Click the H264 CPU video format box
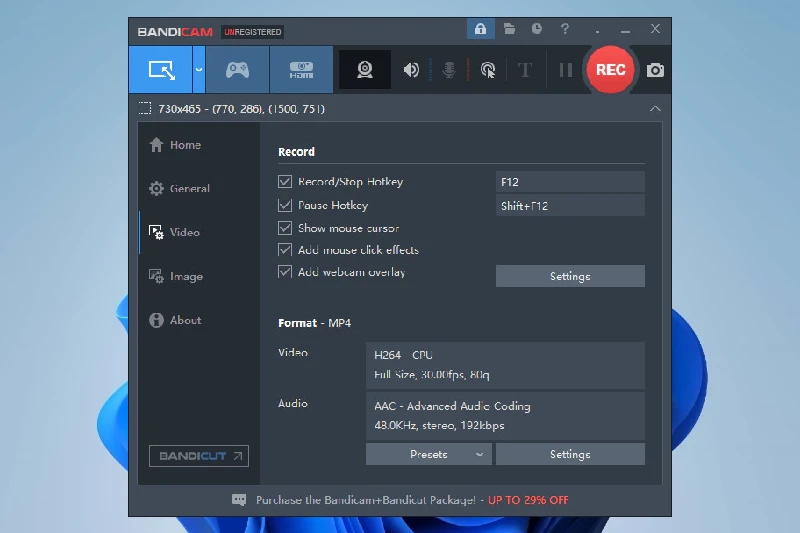Image resolution: width=800 pixels, height=533 pixels. click(505, 365)
